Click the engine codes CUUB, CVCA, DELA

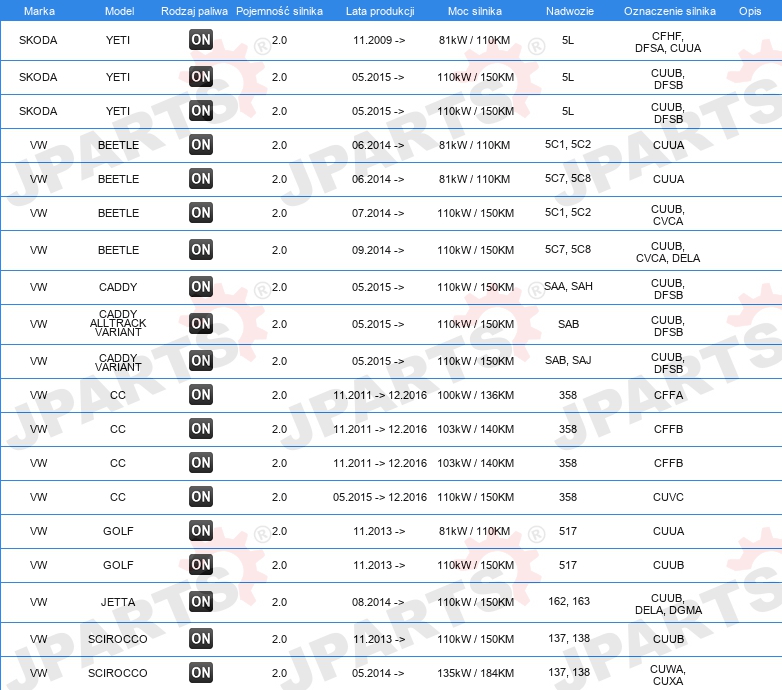[x=668, y=252]
